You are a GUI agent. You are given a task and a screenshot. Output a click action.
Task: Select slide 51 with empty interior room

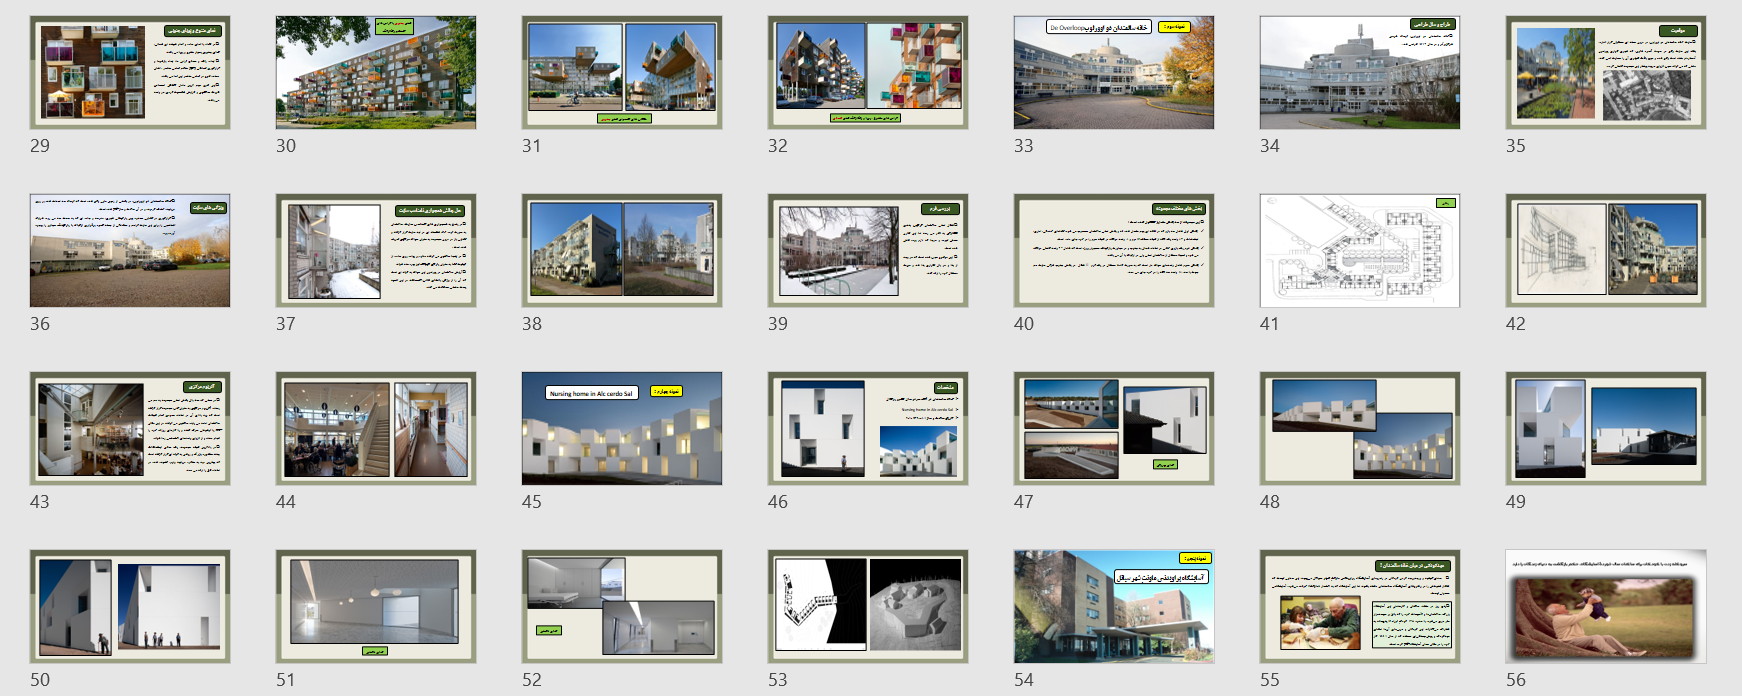(376, 606)
